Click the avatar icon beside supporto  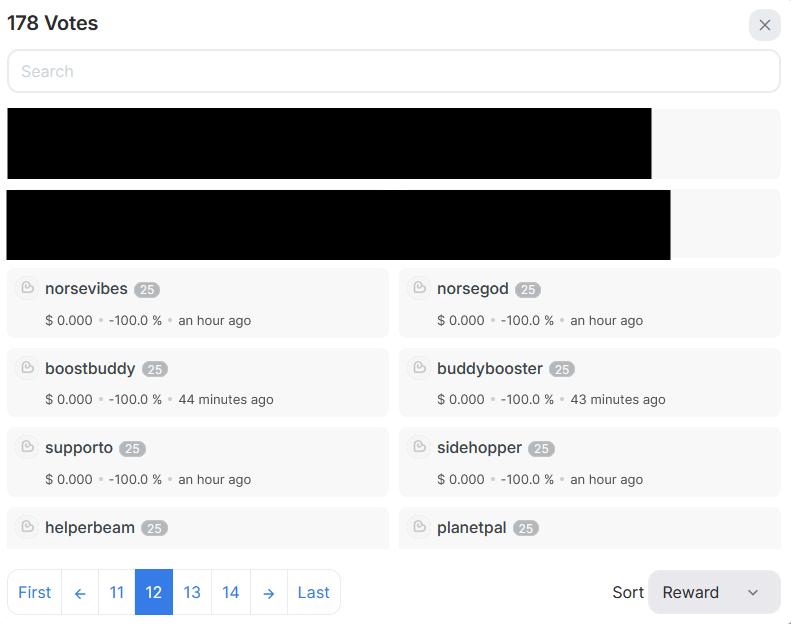click(x=27, y=448)
